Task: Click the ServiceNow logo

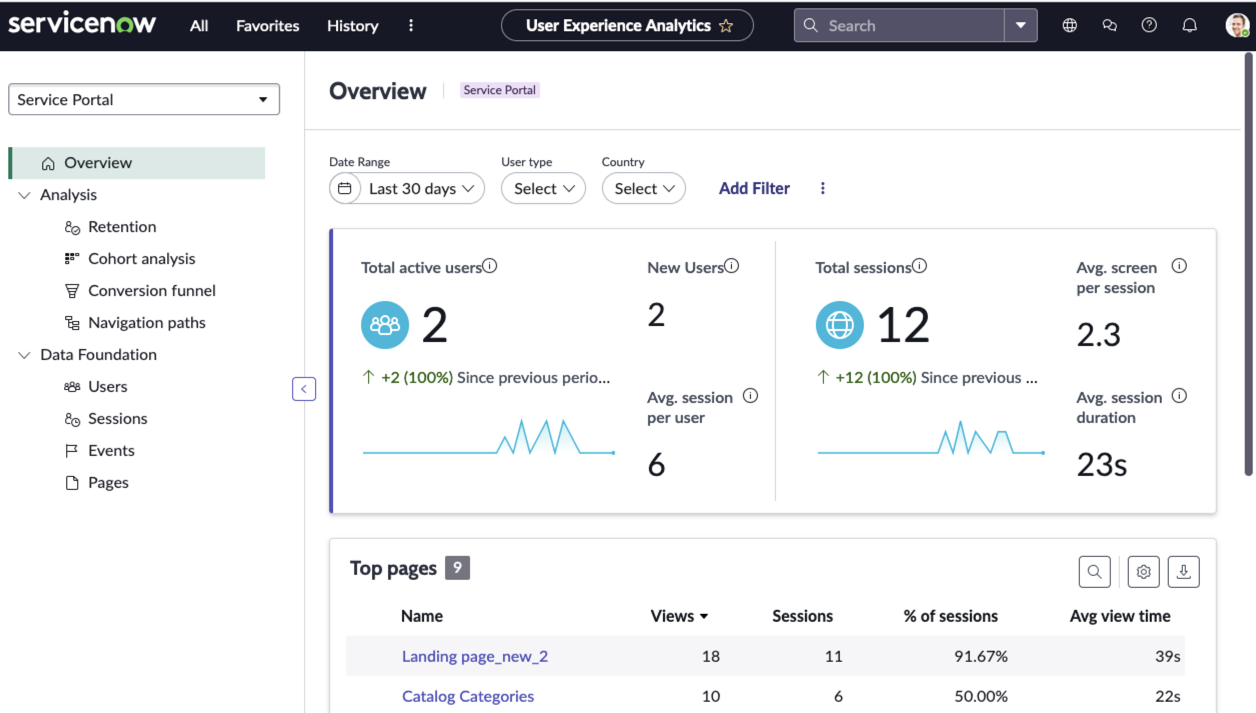Action: 82,24
